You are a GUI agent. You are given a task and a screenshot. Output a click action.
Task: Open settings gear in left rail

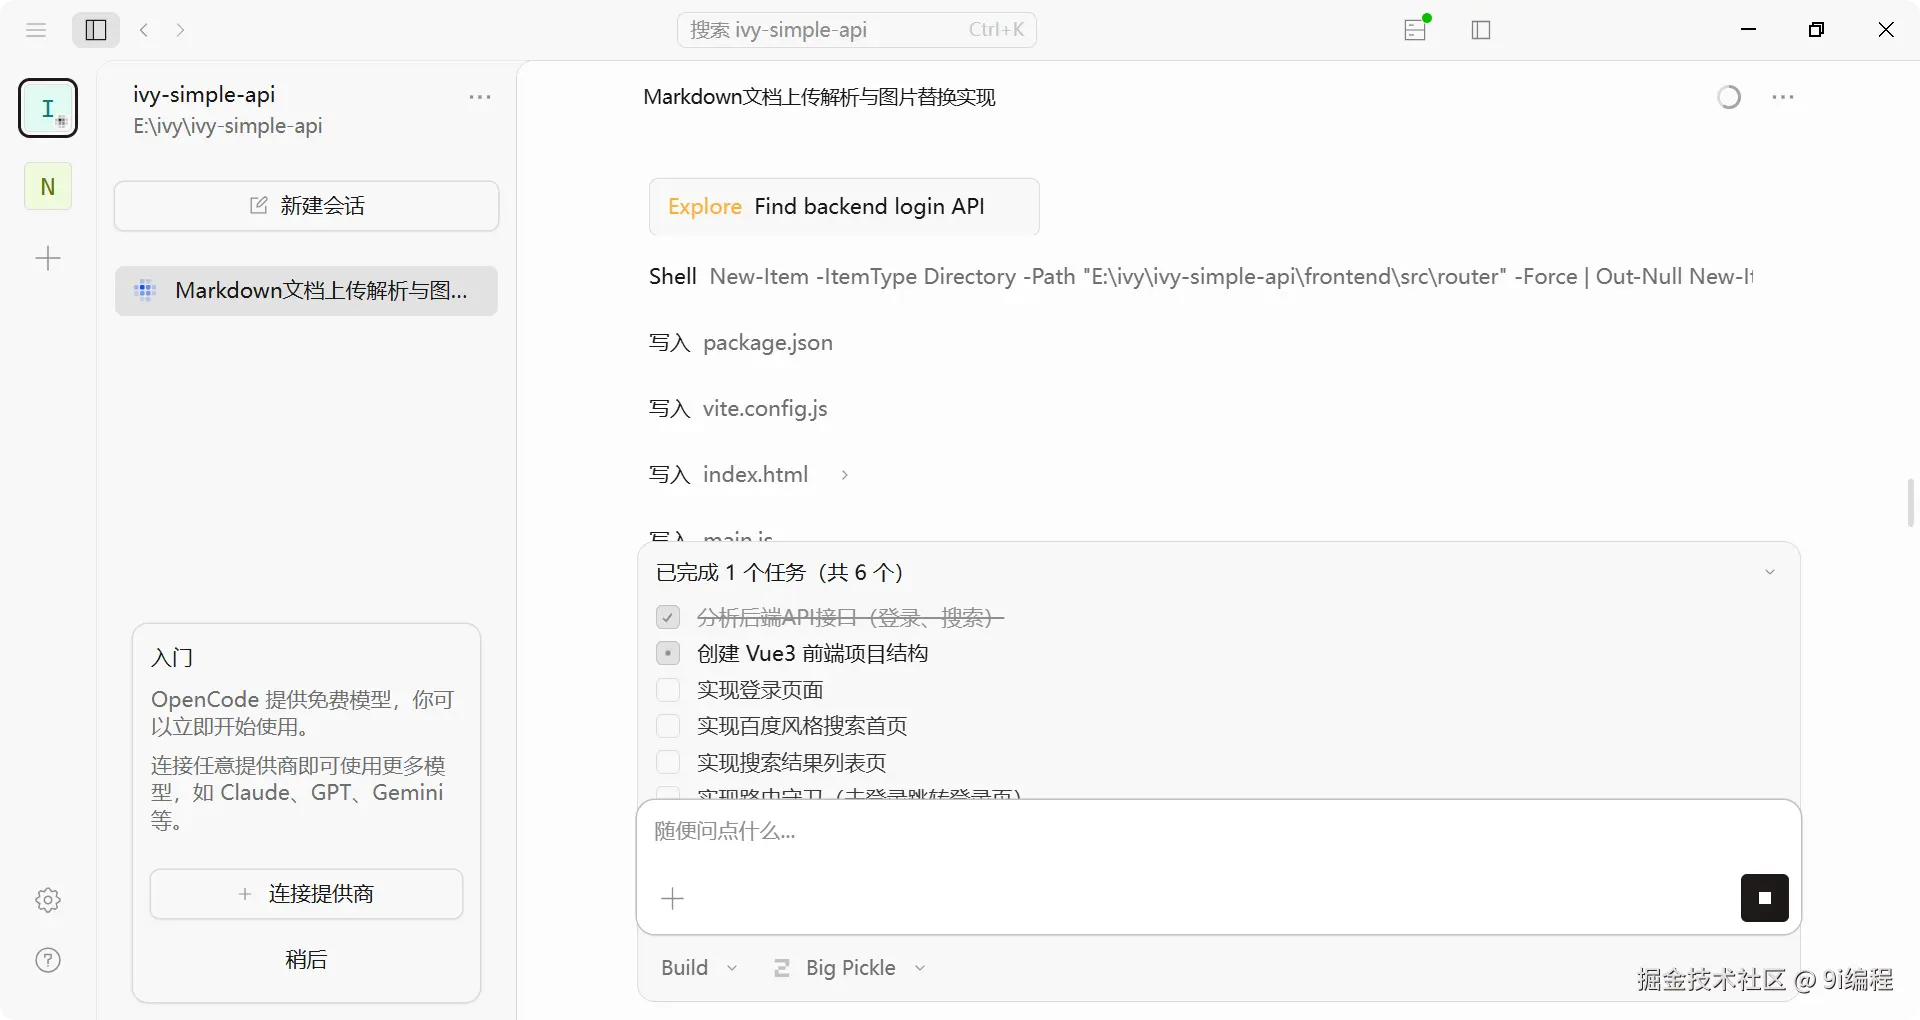[x=48, y=900]
